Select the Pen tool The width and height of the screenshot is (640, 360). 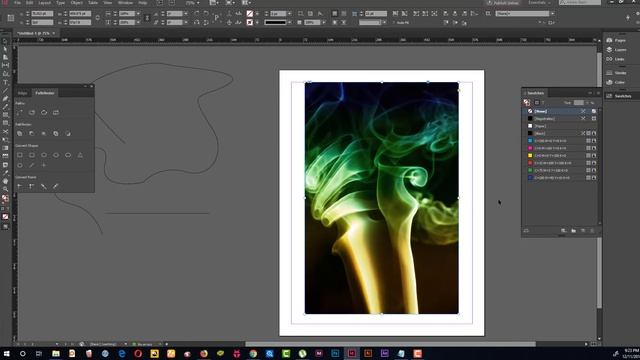tap(5, 98)
